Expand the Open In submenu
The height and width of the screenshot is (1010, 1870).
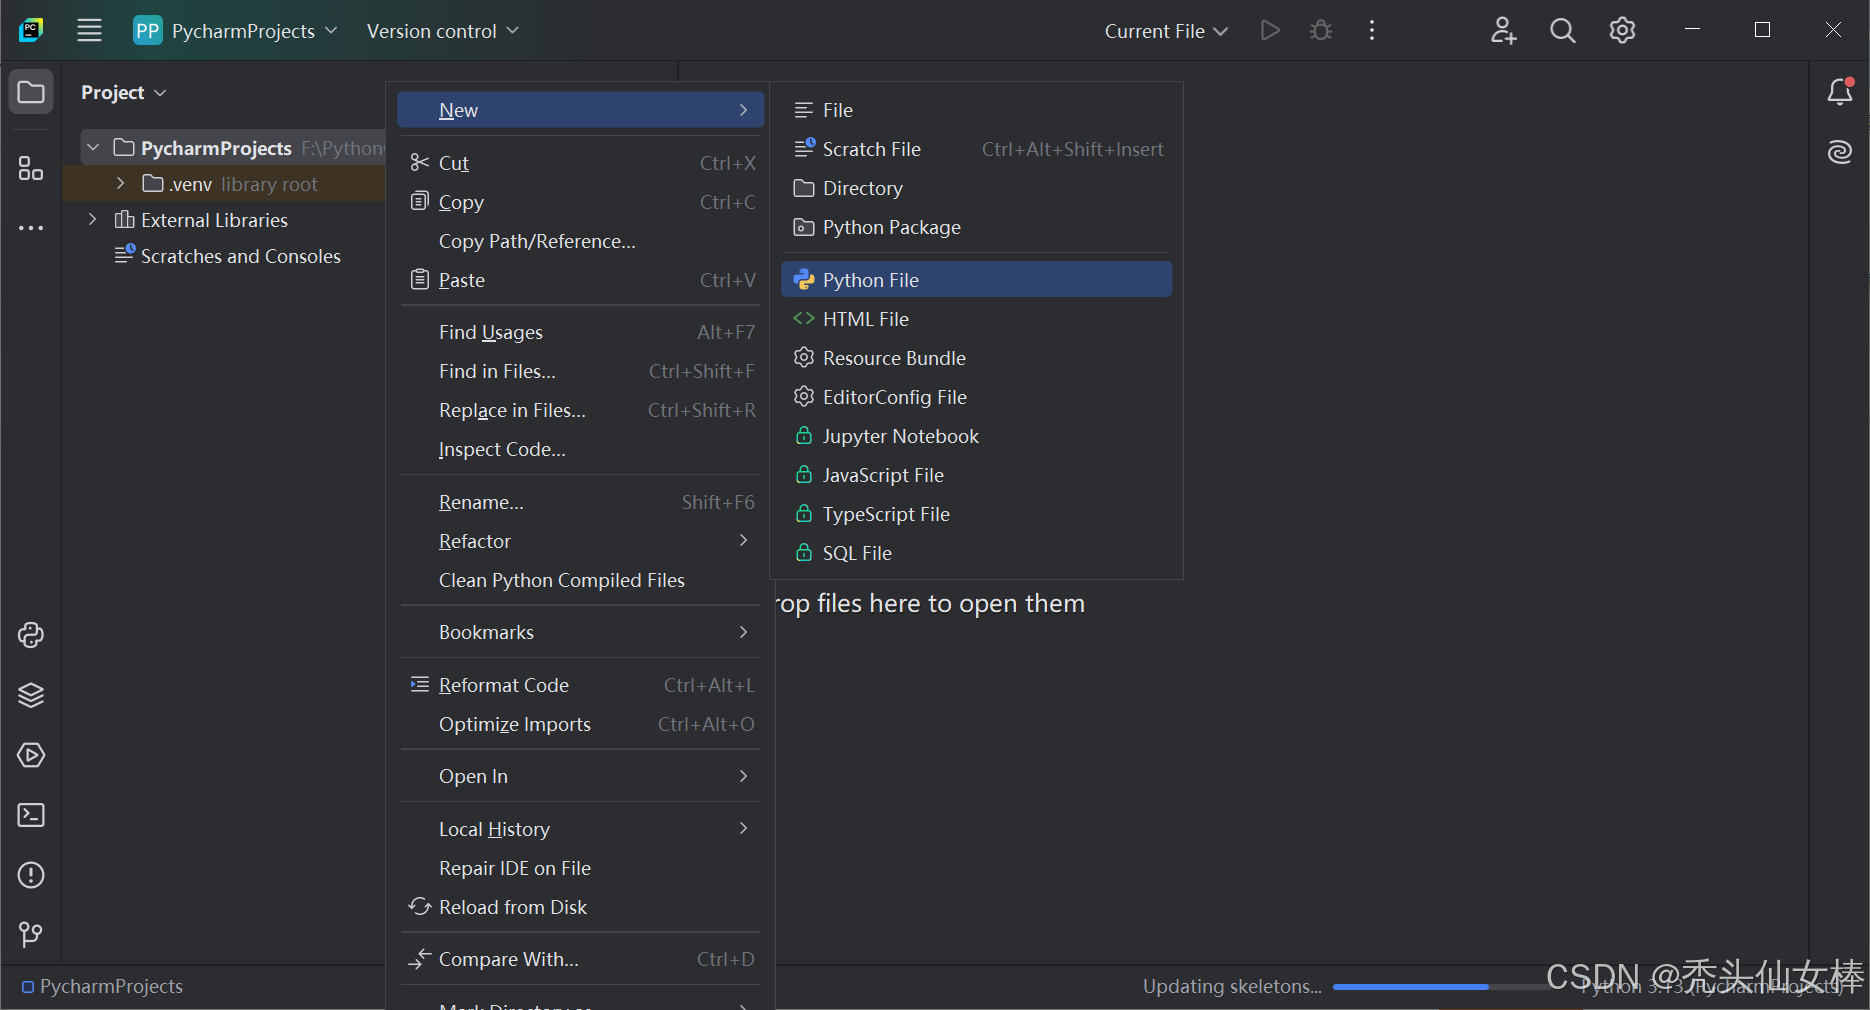tap(580, 776)
